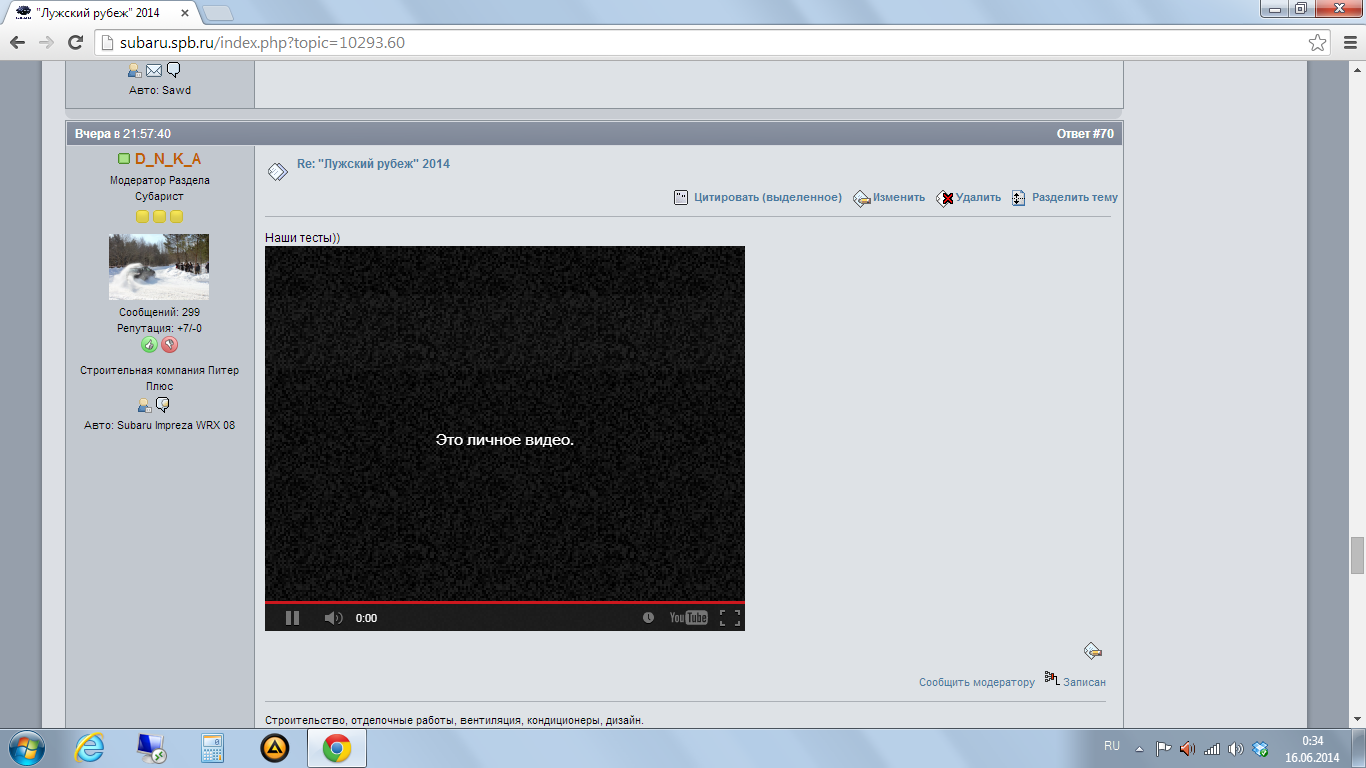Click the RU language indicator in the taskbar

[x=1111, y=746]
